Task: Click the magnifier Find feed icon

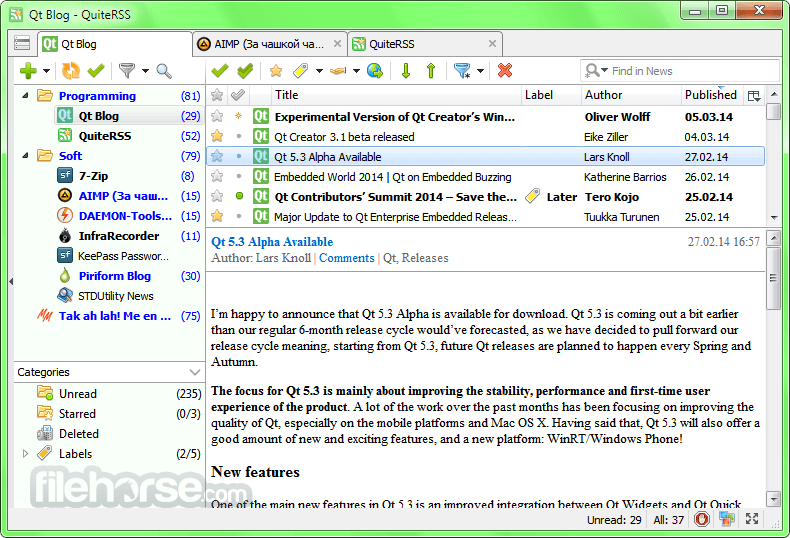Action: point(164,71)
